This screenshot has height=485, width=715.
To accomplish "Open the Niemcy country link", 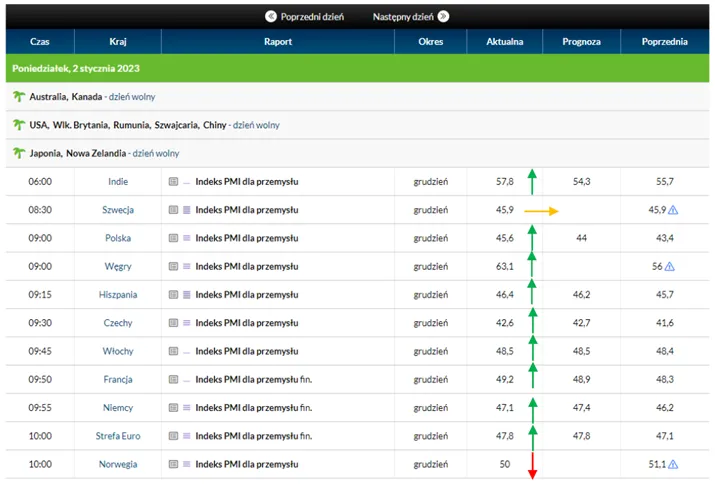I will (x=118, y=408).
